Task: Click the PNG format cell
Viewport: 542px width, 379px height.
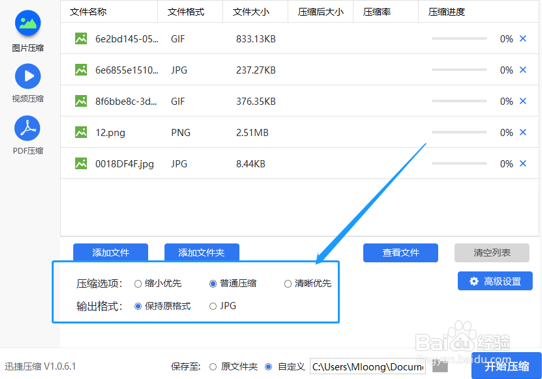Action: click(x=181, y=132)
